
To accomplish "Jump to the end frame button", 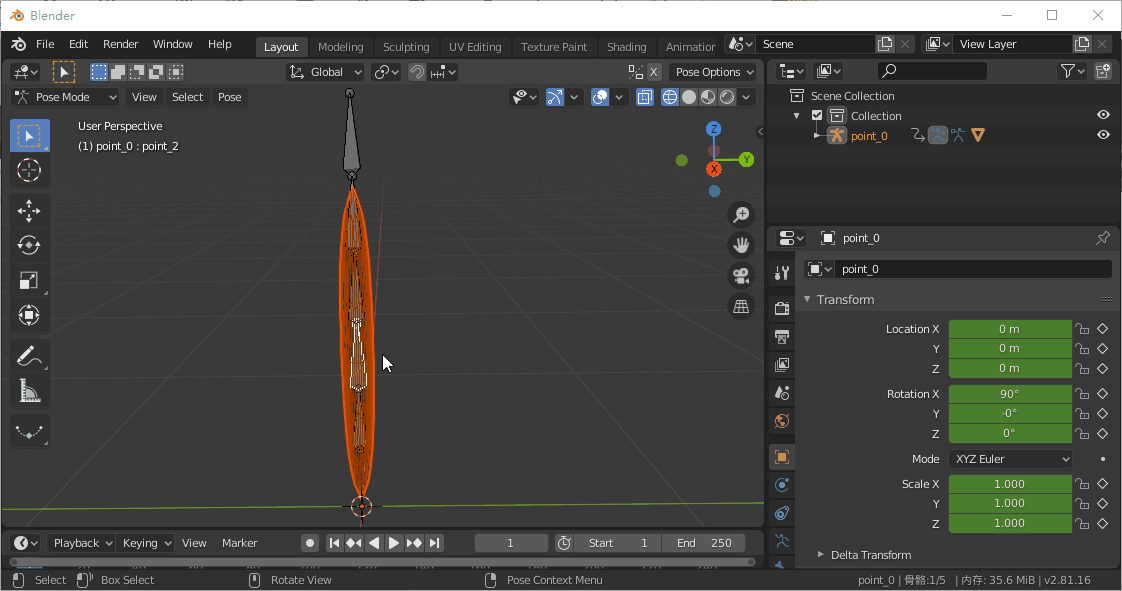I will (x=434, y=543).
